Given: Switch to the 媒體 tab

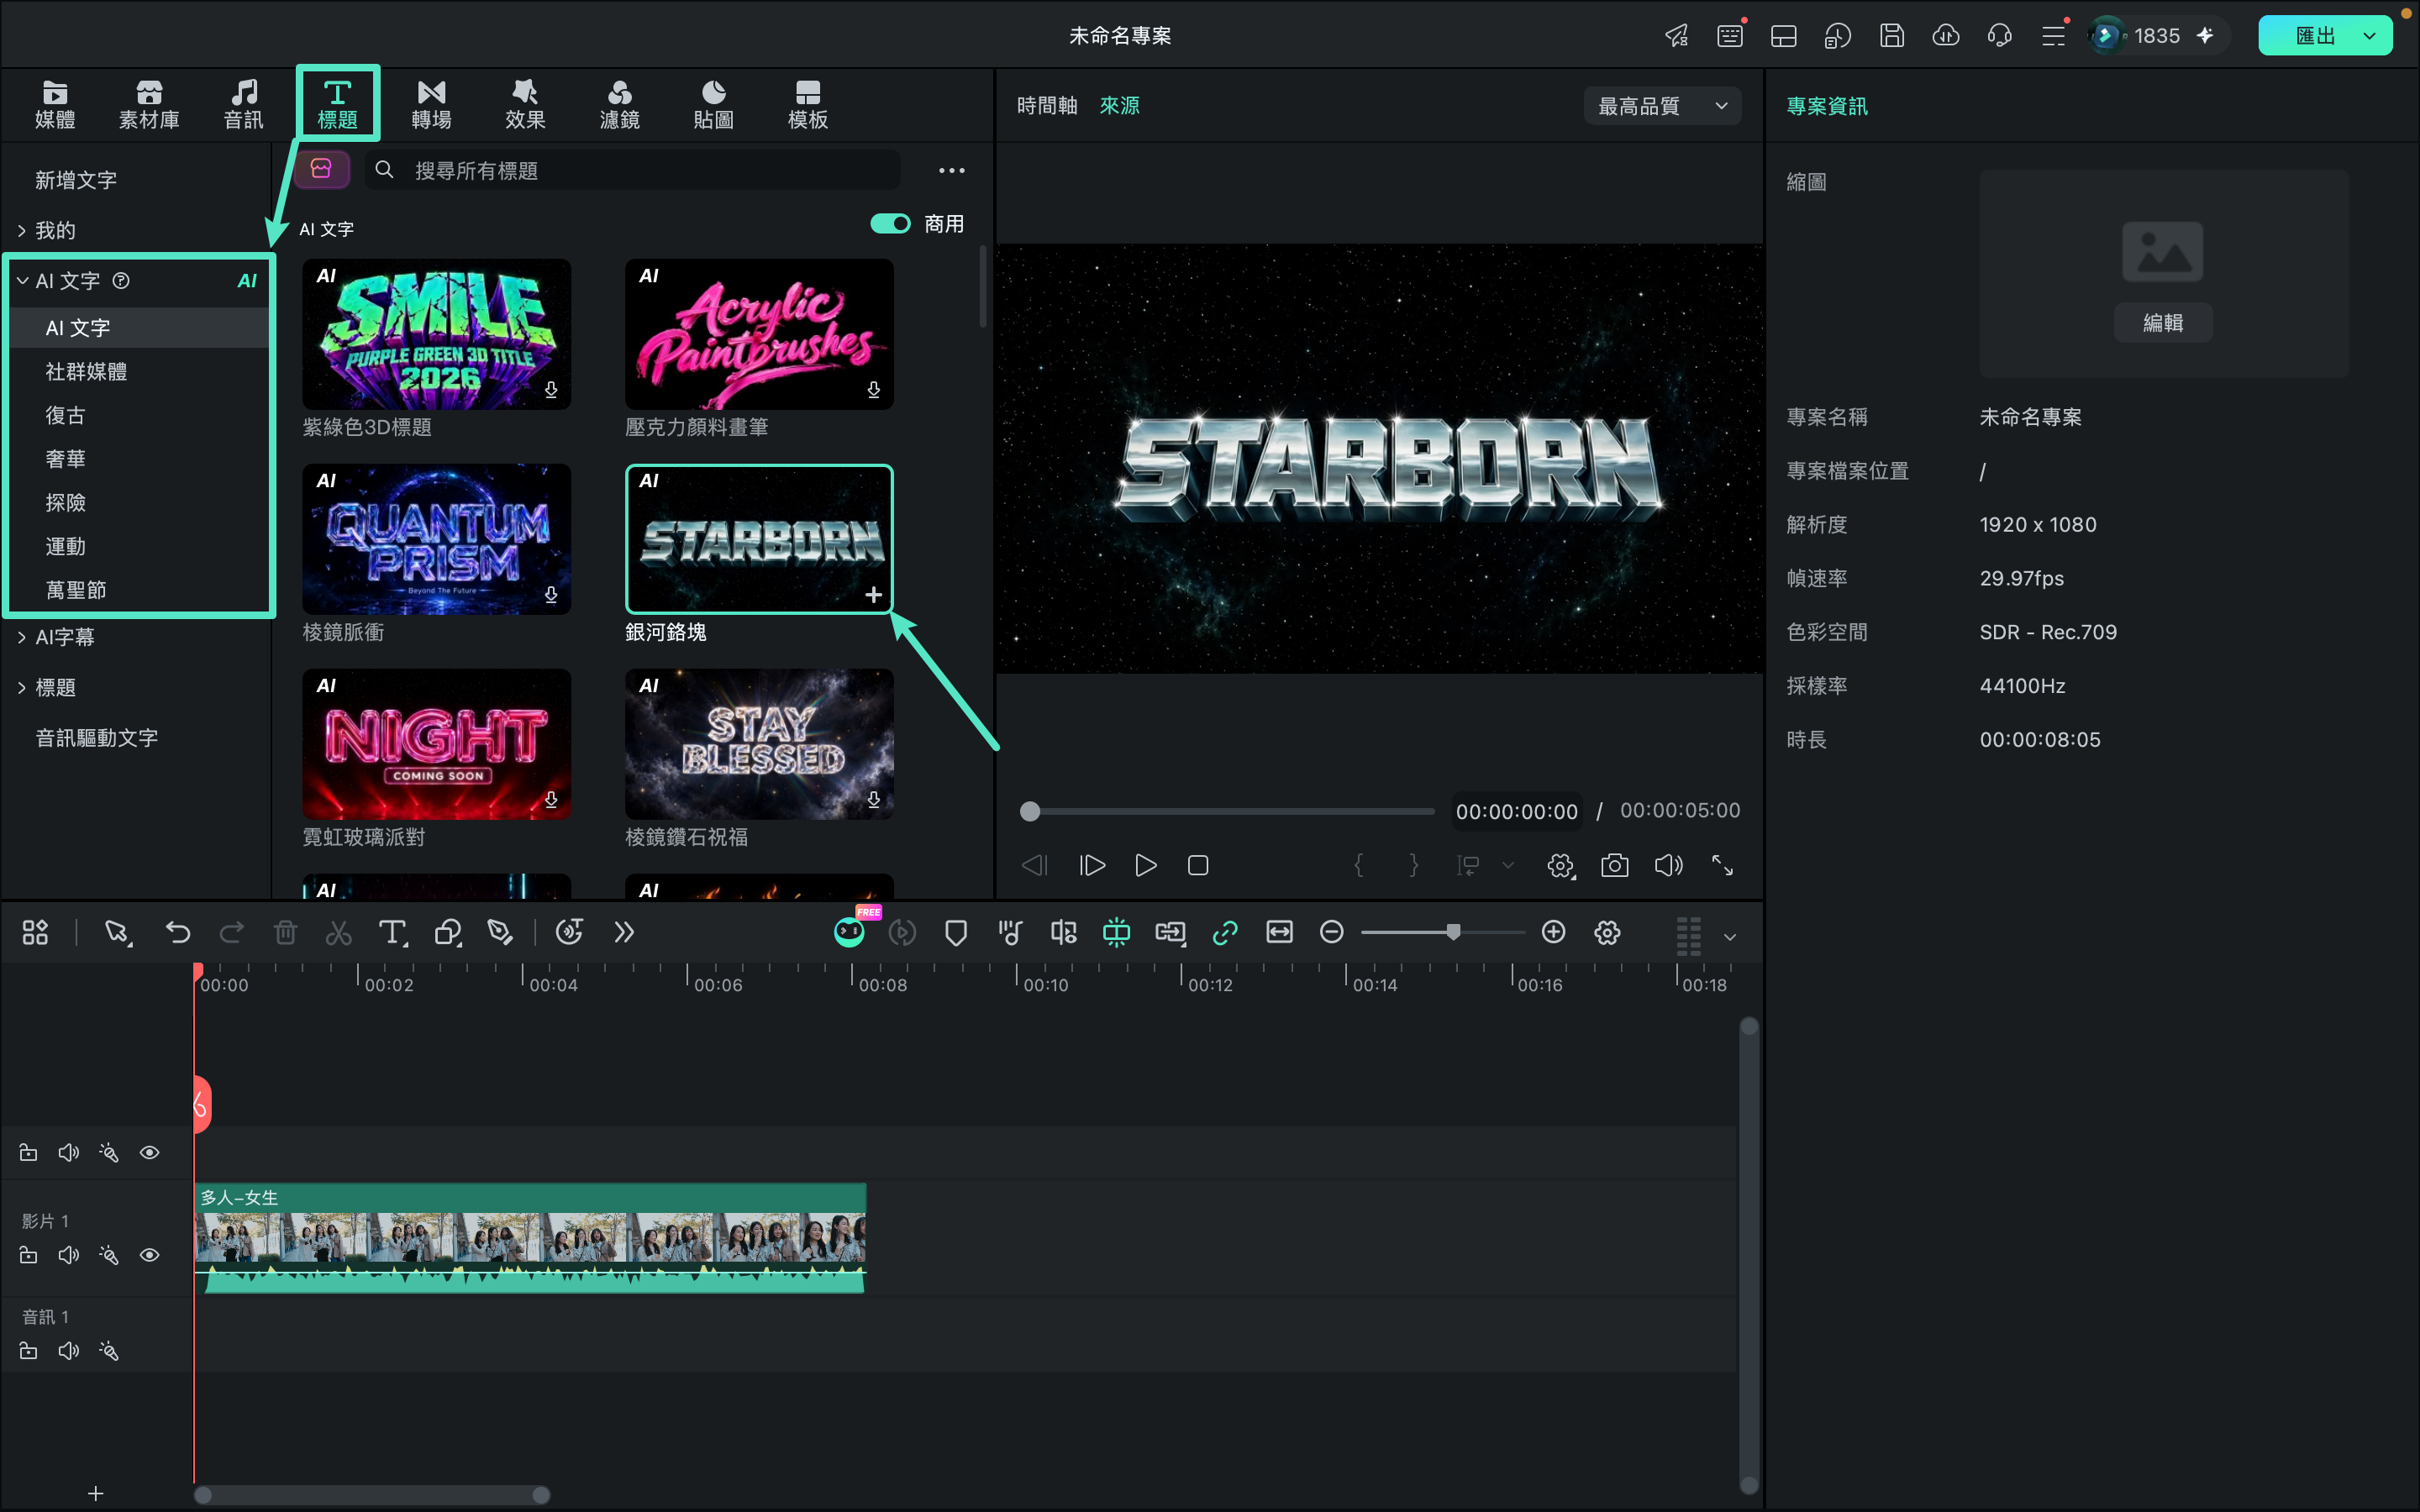Looking at the screenshot, I should click(55, 104).
